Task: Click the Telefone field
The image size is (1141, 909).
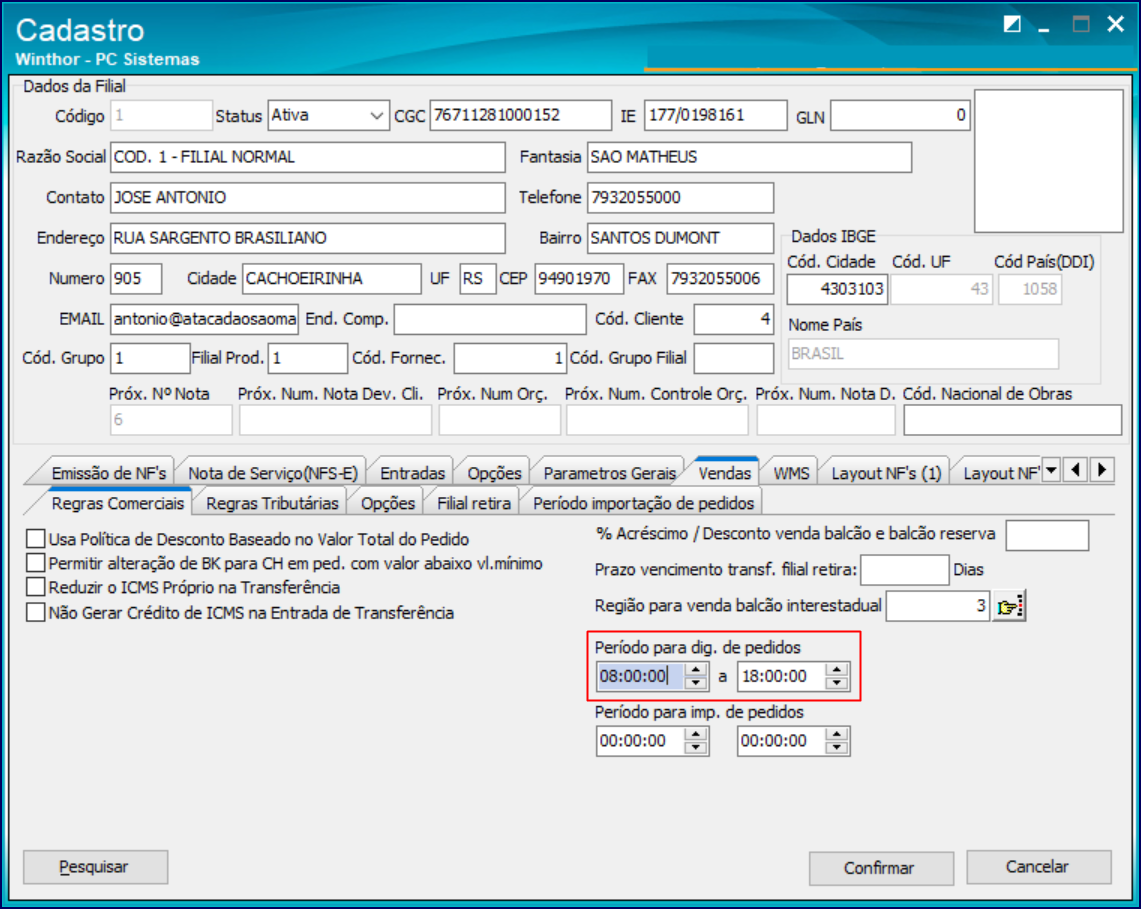Action: pyautogui.click(x=680, y=198)
